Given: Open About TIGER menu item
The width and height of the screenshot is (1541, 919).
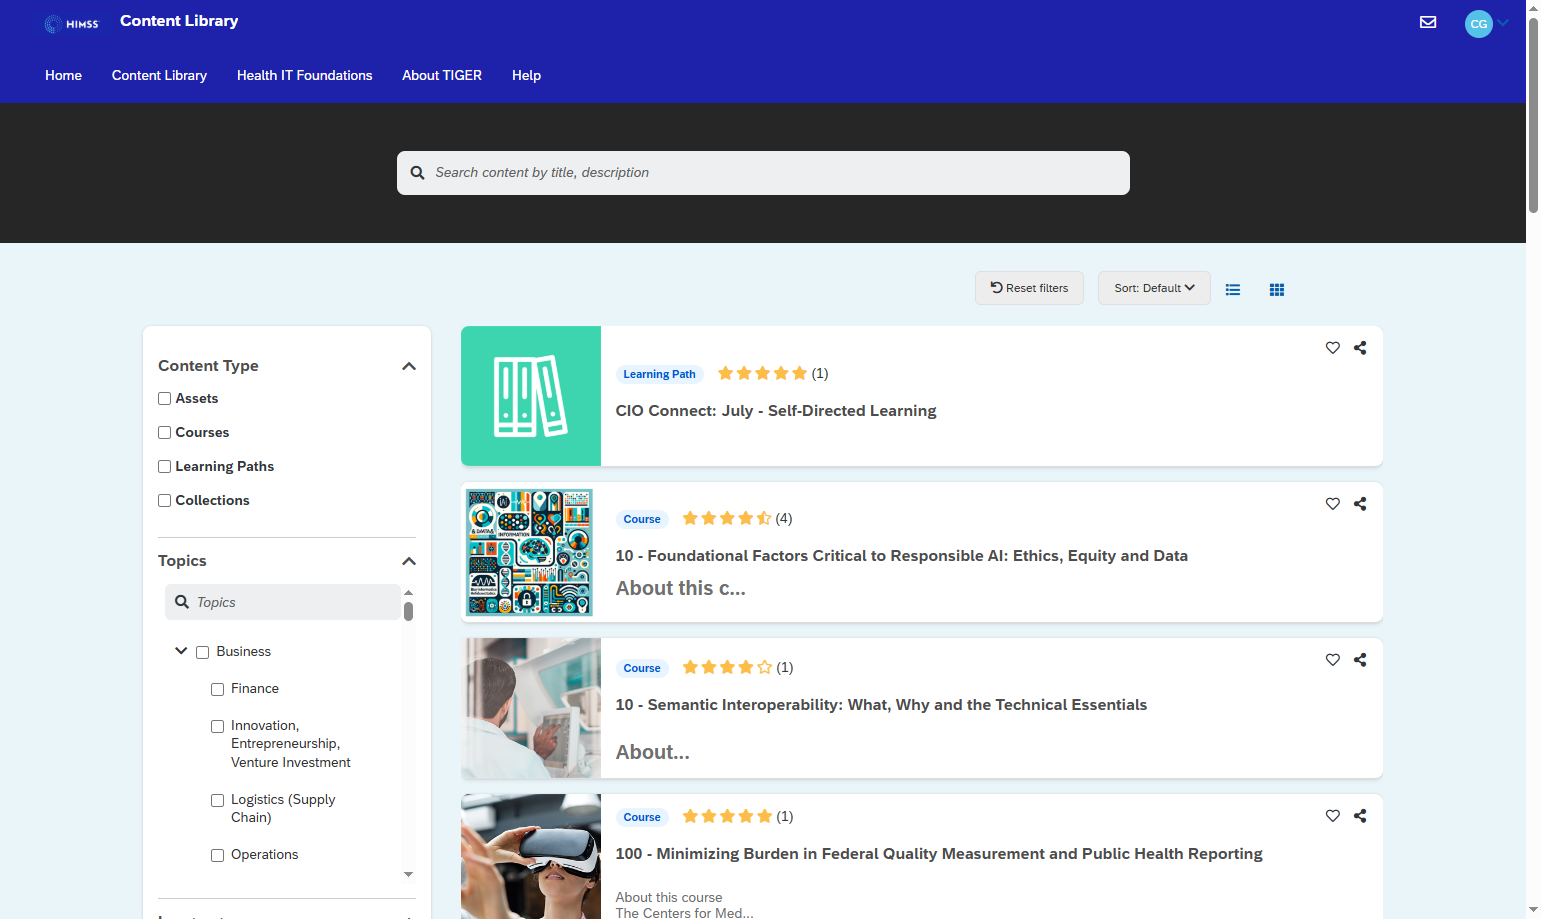Looking at the screenshot, I should pos(442,76).
